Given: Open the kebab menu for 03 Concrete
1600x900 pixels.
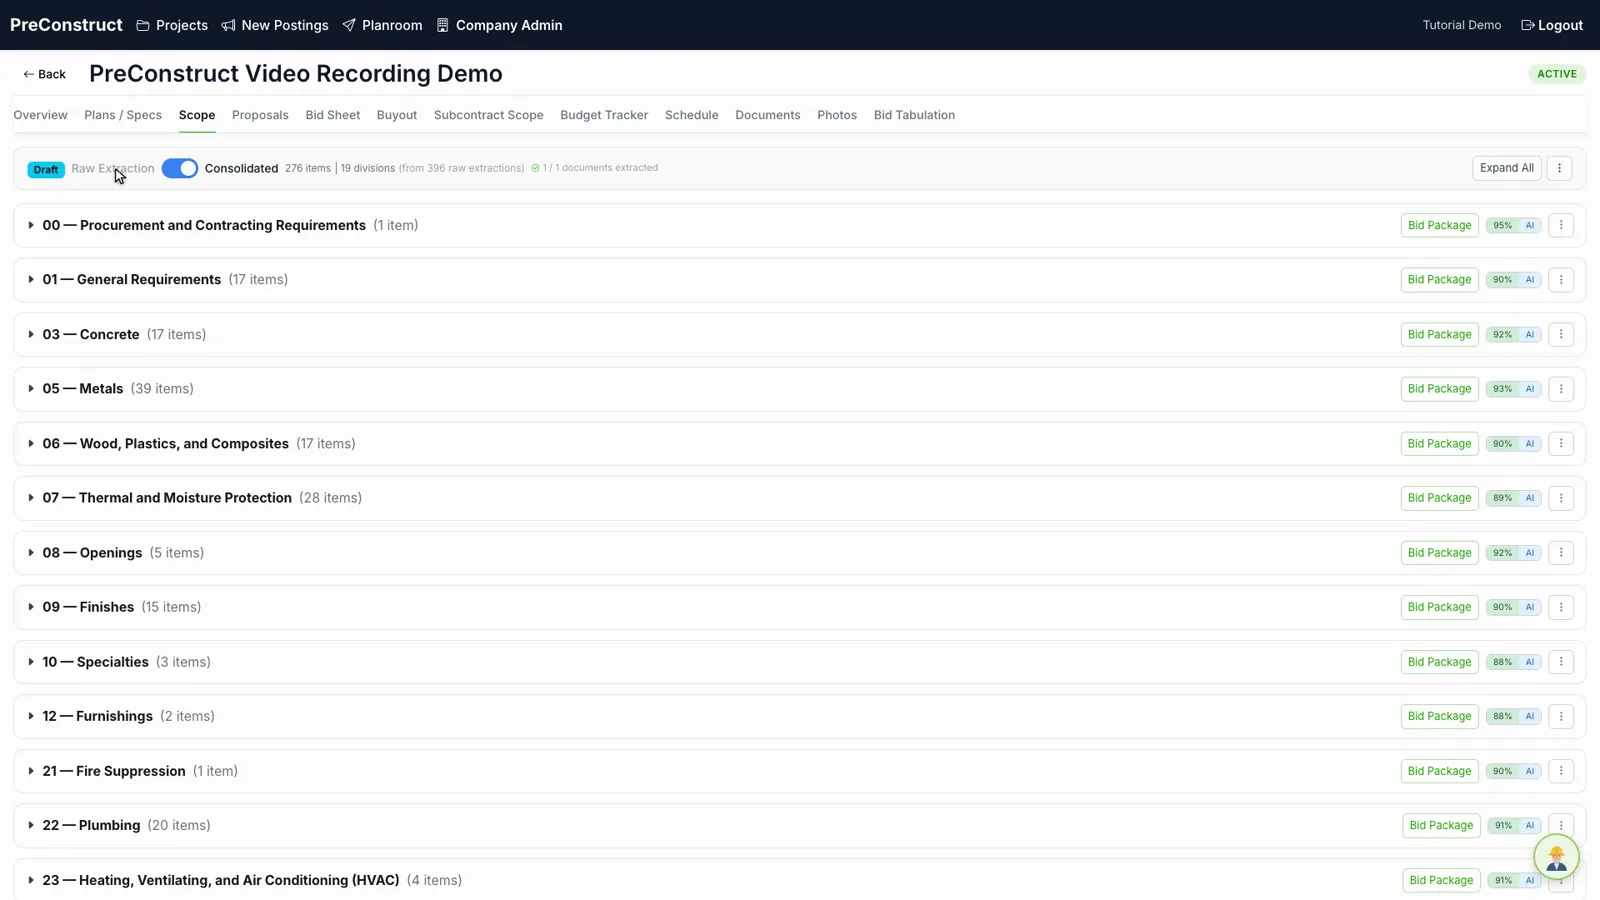Looking at the screenshot, I should [x=1561, y=334].
